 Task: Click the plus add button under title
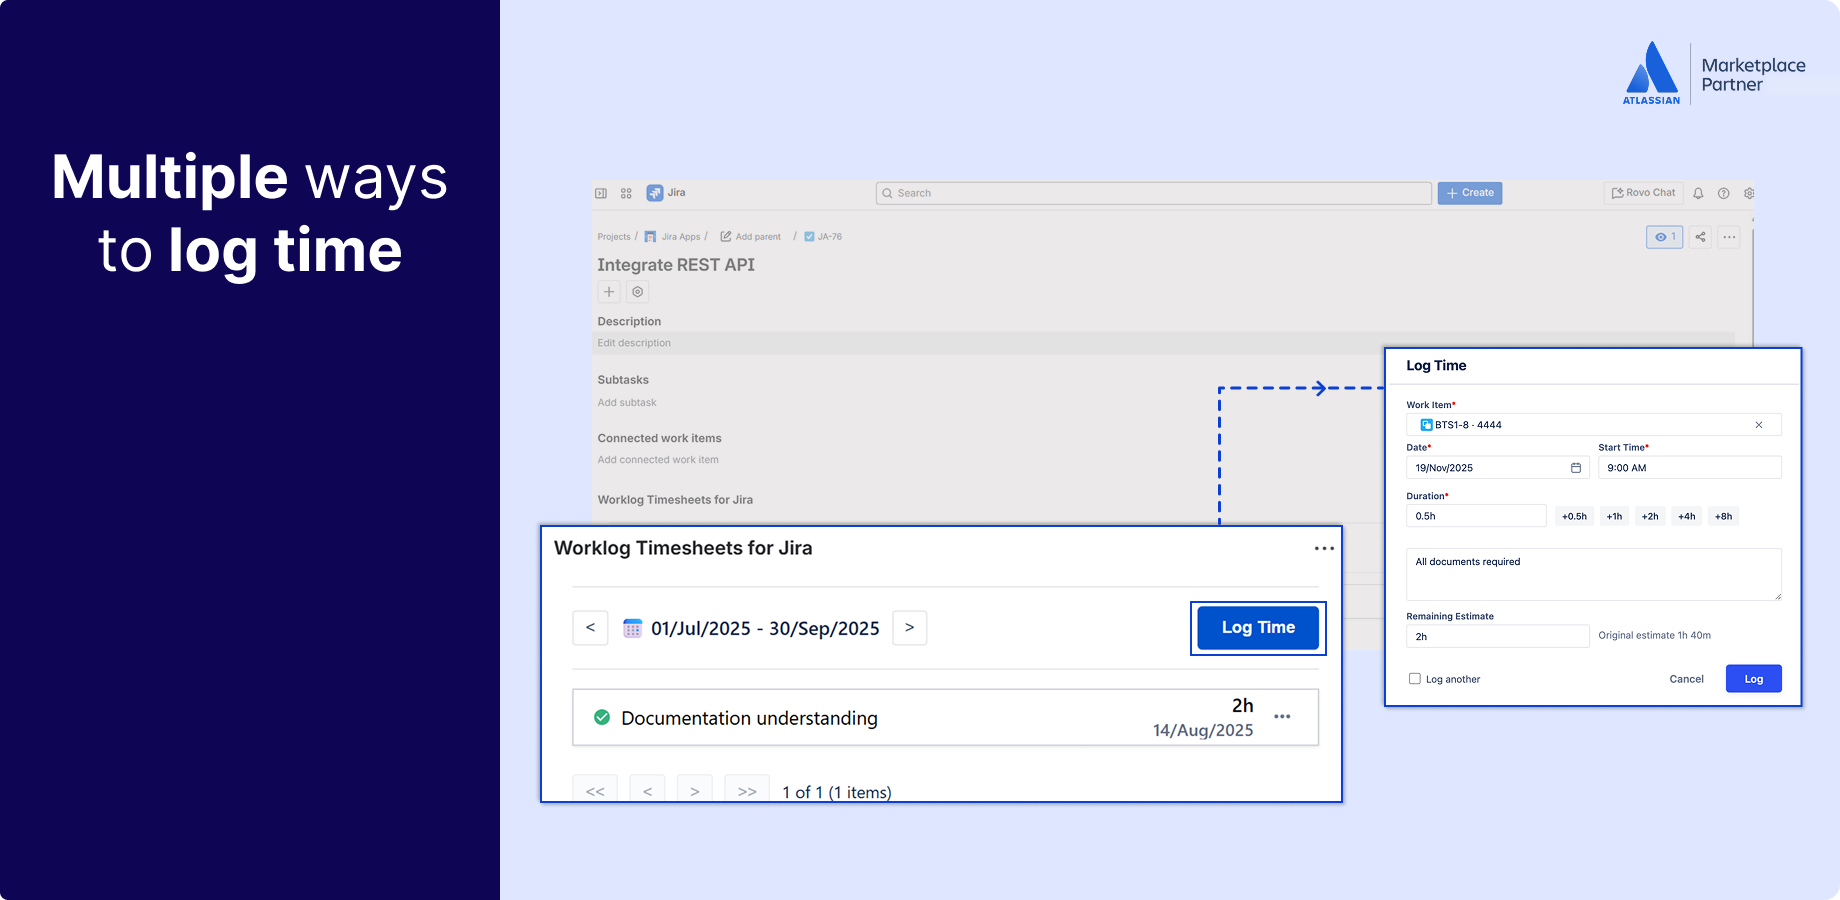click(x=609, y=292)
